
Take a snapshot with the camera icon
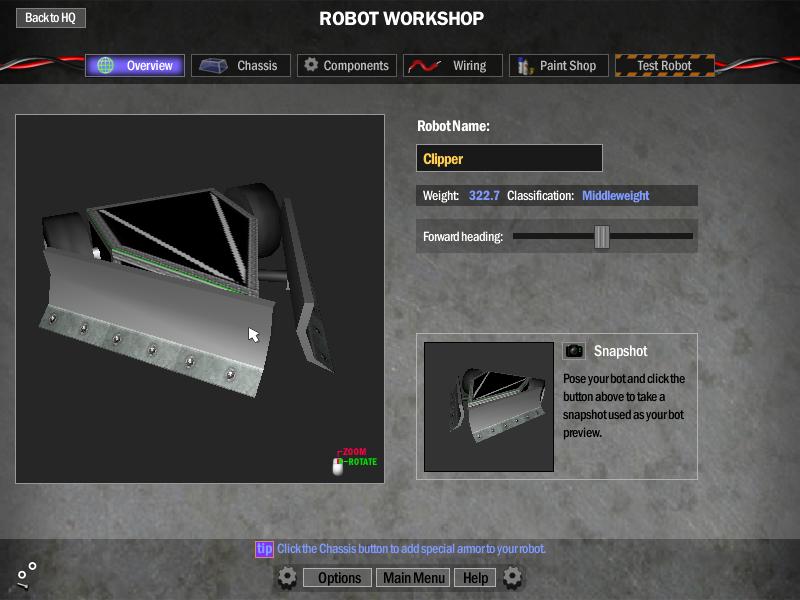574,351
